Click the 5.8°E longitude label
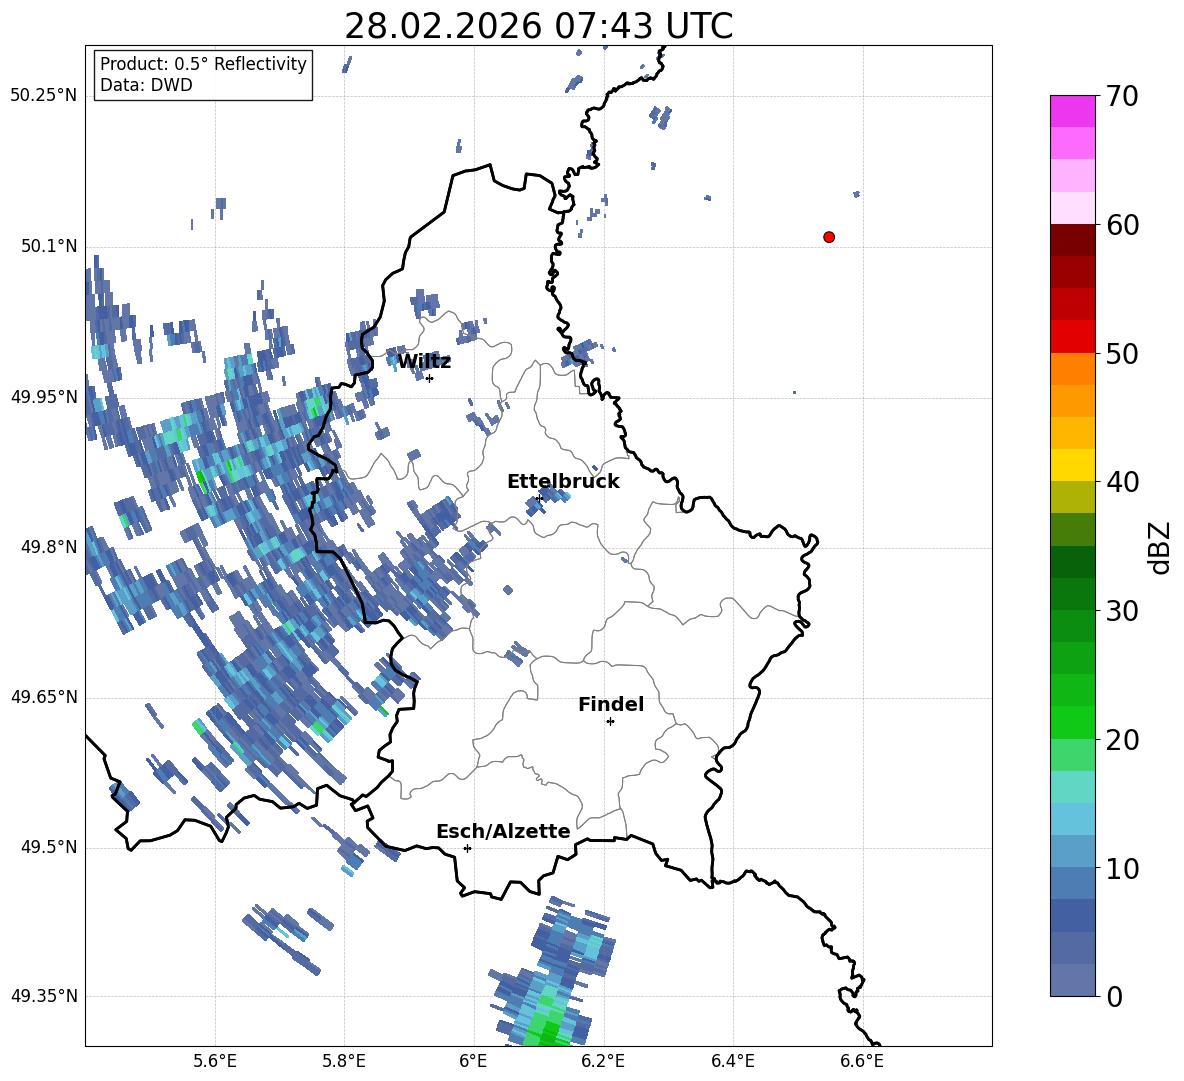The width and height of the screenshot is (1184, 1081). (x=344, y=1061)
